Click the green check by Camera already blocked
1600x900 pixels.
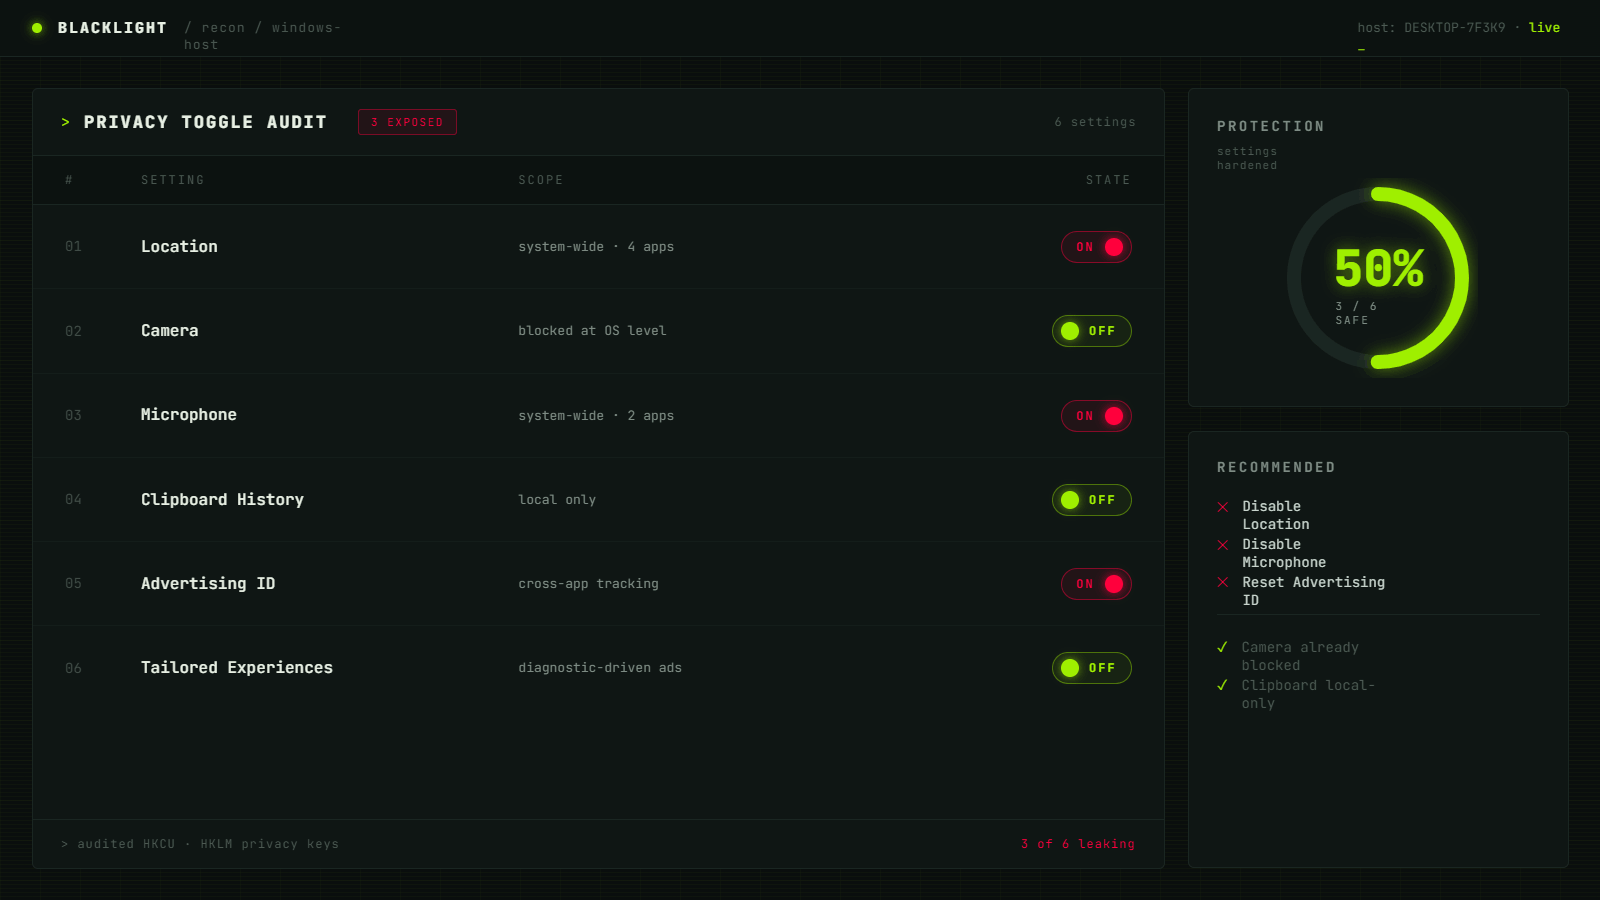[x=1222, y=648]
